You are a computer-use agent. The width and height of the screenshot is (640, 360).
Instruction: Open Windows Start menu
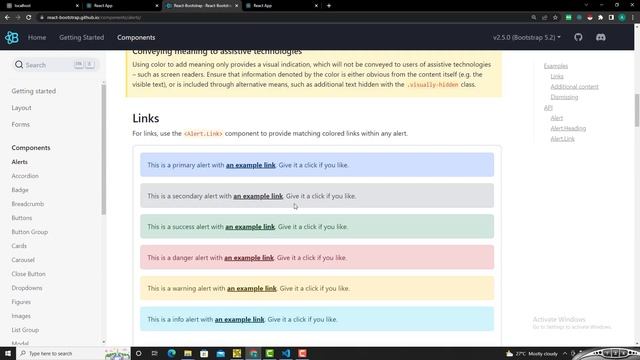point(8,353)
